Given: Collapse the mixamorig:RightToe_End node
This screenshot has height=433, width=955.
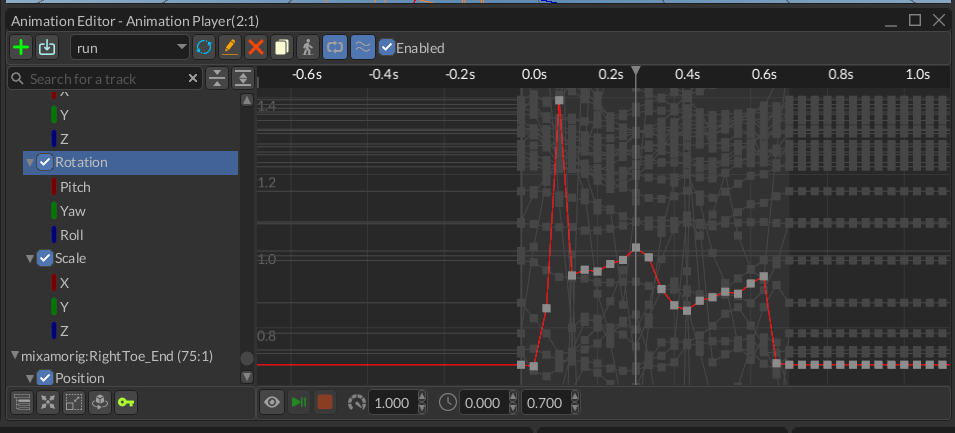Looking at the screenshot, I should 15,356.
